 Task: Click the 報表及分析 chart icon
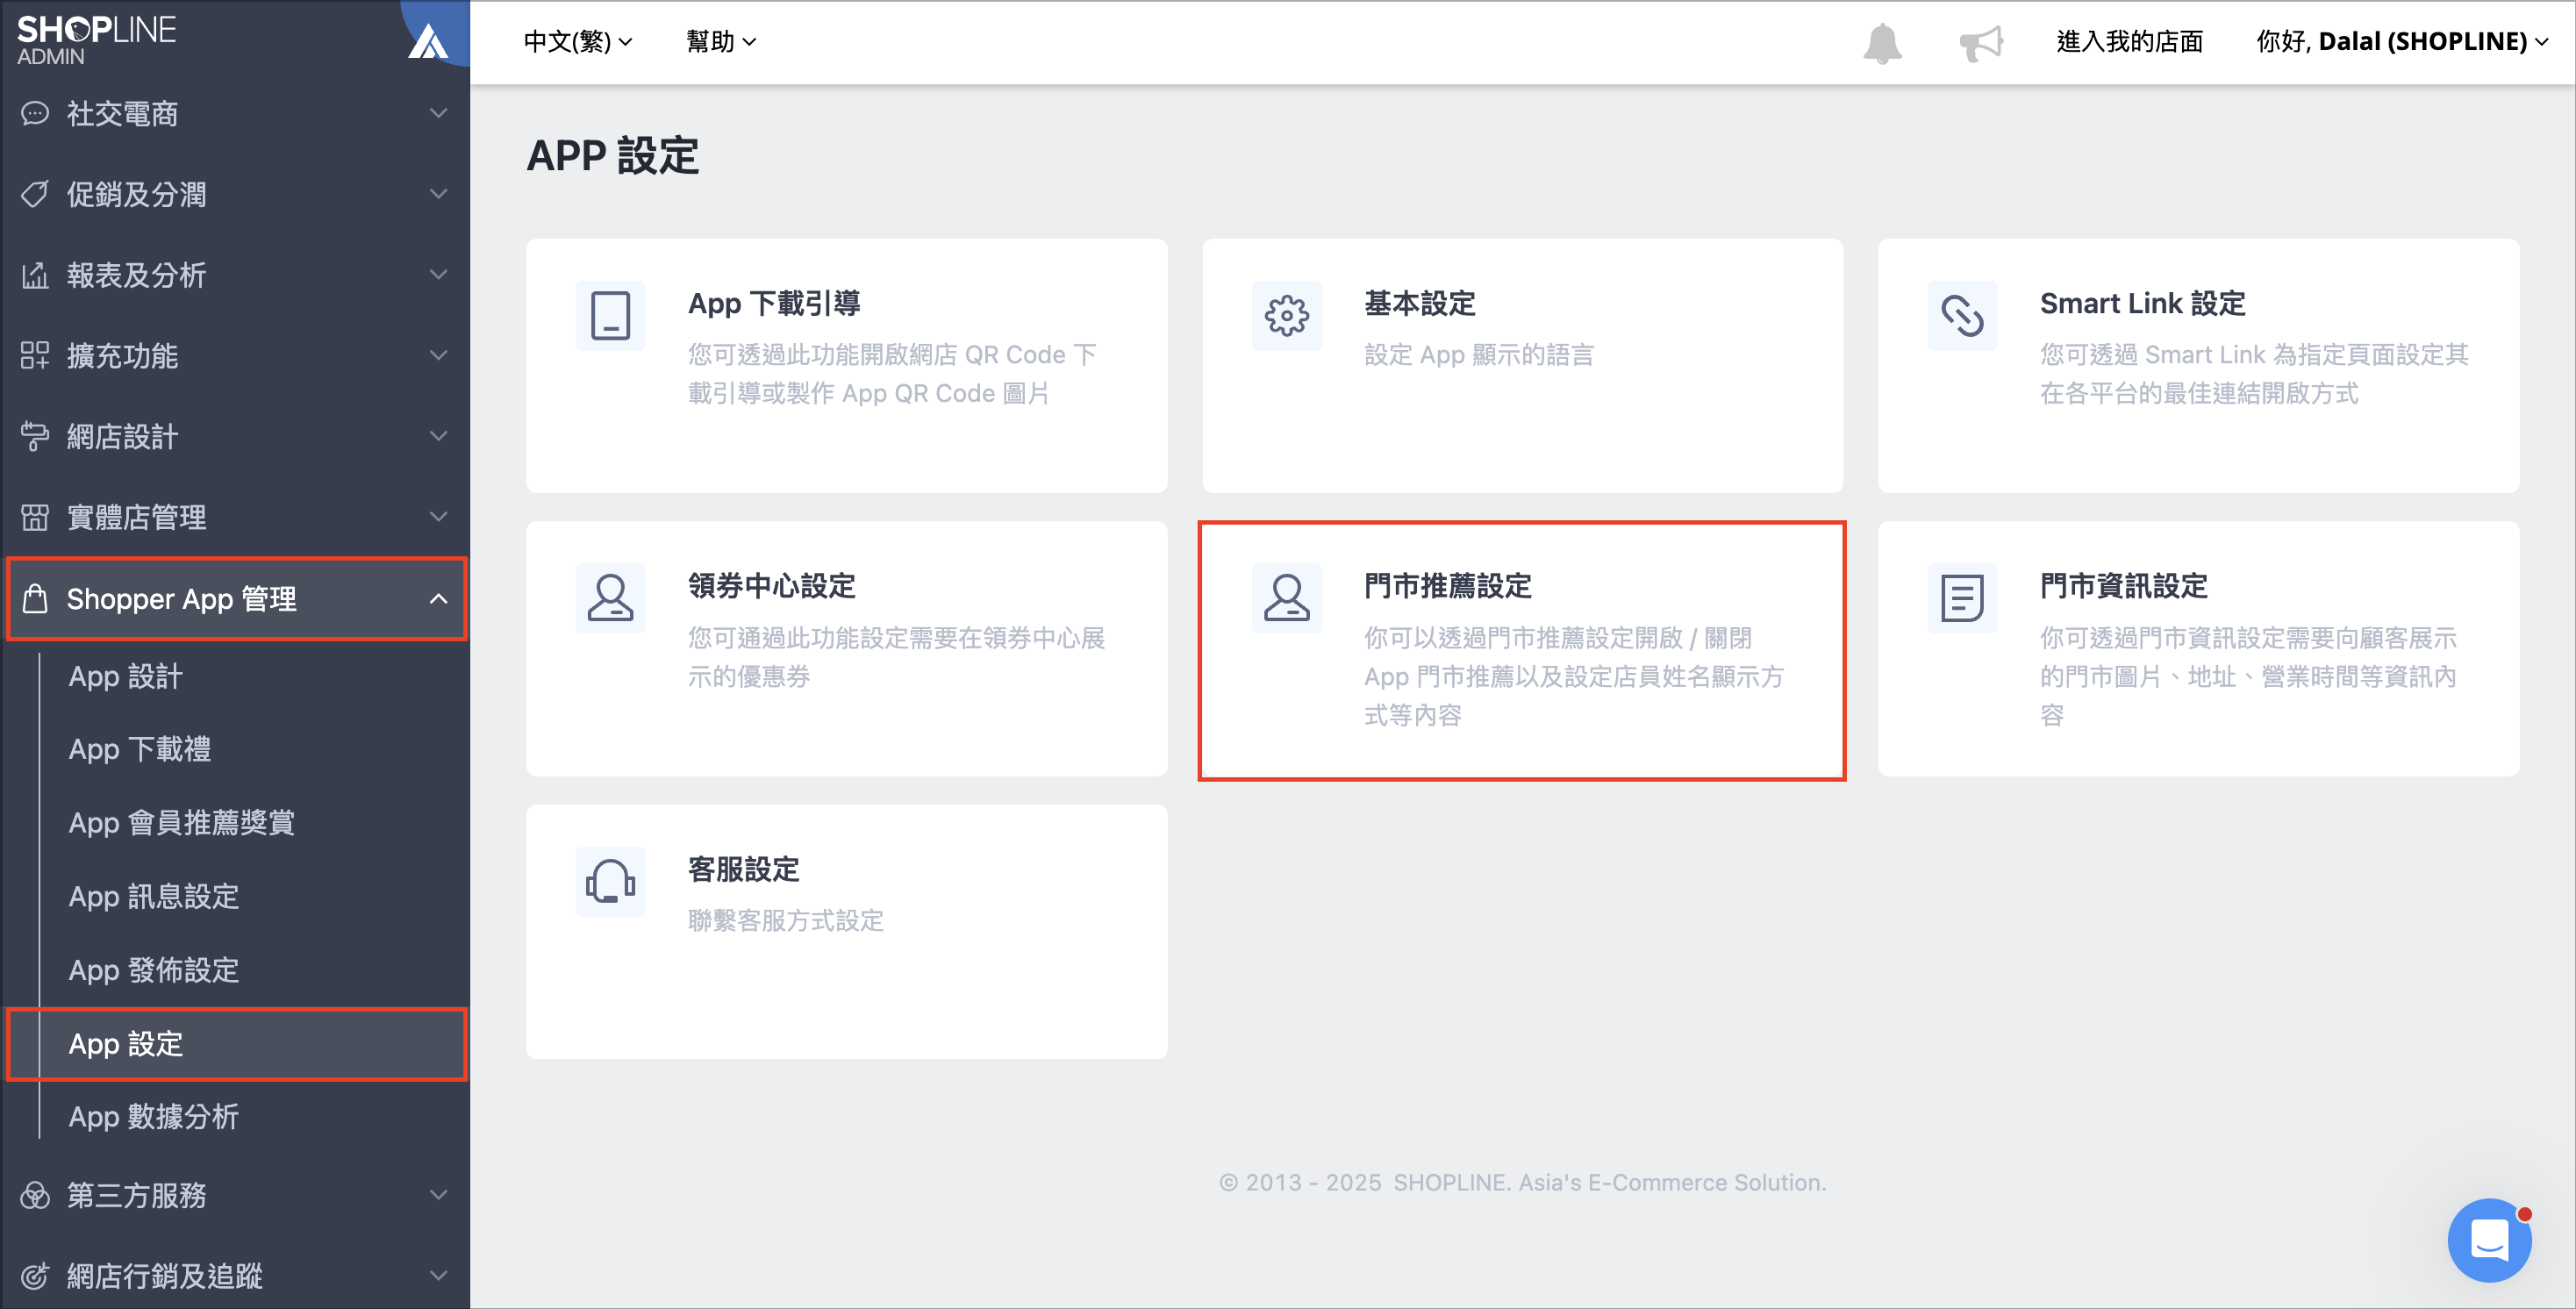pyautogui.click(x=35, y=275)
